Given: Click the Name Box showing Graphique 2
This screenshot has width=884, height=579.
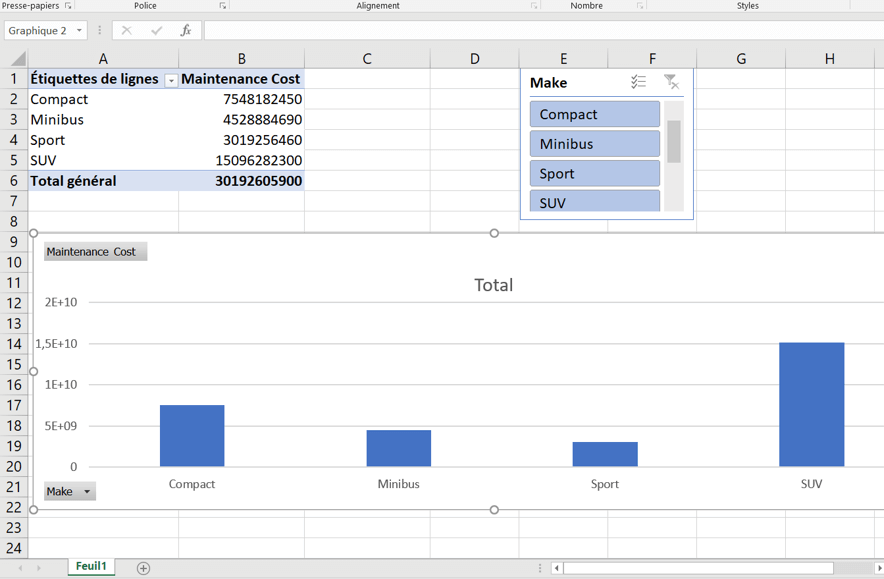Looking at the screenshot, I should click(38, 30).
